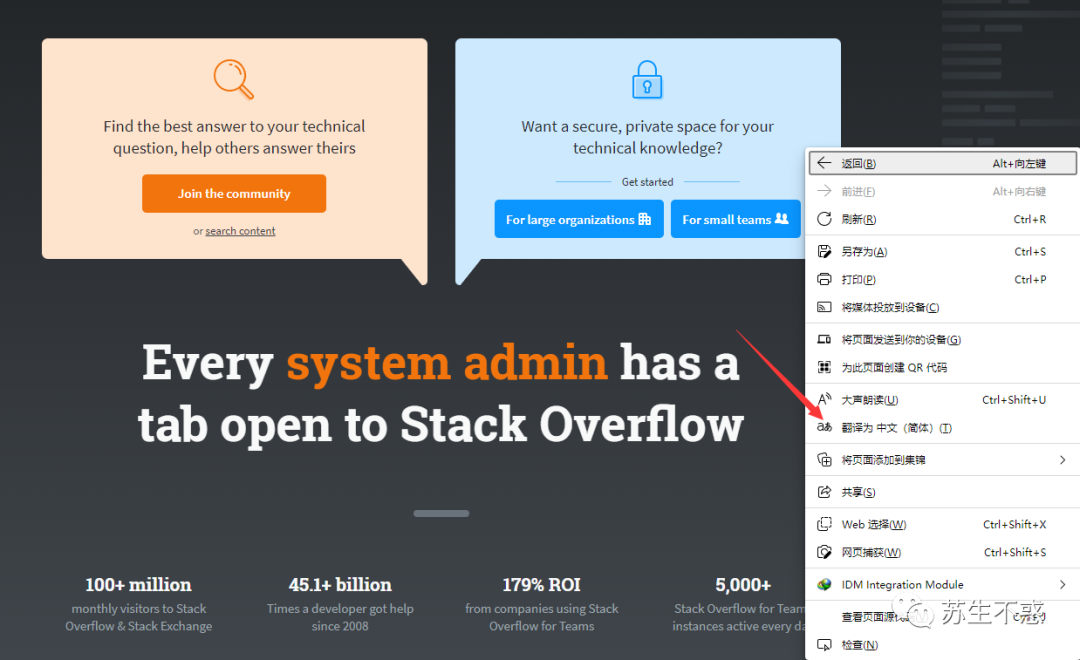Click the '100+ million' statistic
The height and width of the screenshot is (660, 1080).
pos(138,584)
